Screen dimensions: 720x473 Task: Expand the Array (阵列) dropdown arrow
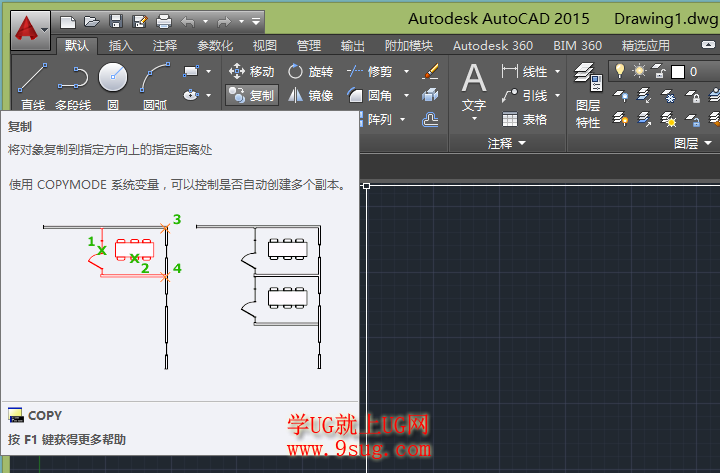[x=403, y=119]
